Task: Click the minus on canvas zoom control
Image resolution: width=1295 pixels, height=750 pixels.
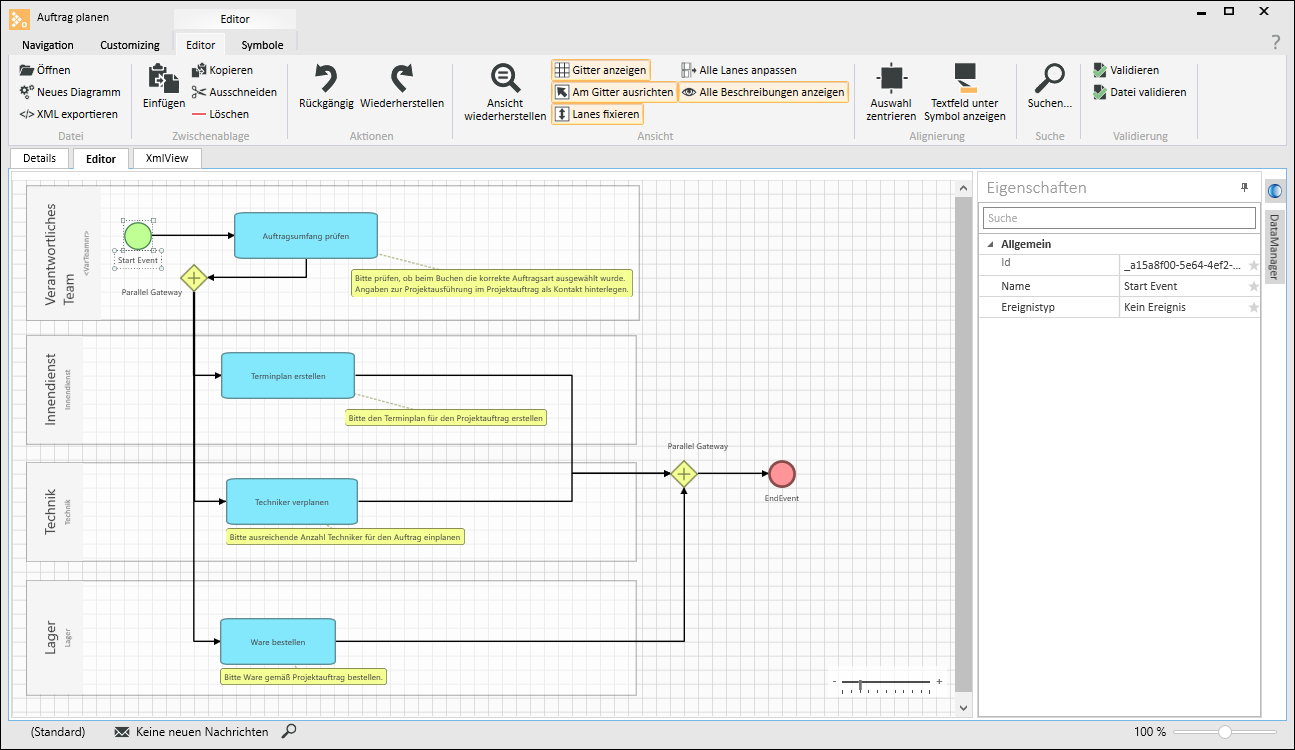Action: 834,683
